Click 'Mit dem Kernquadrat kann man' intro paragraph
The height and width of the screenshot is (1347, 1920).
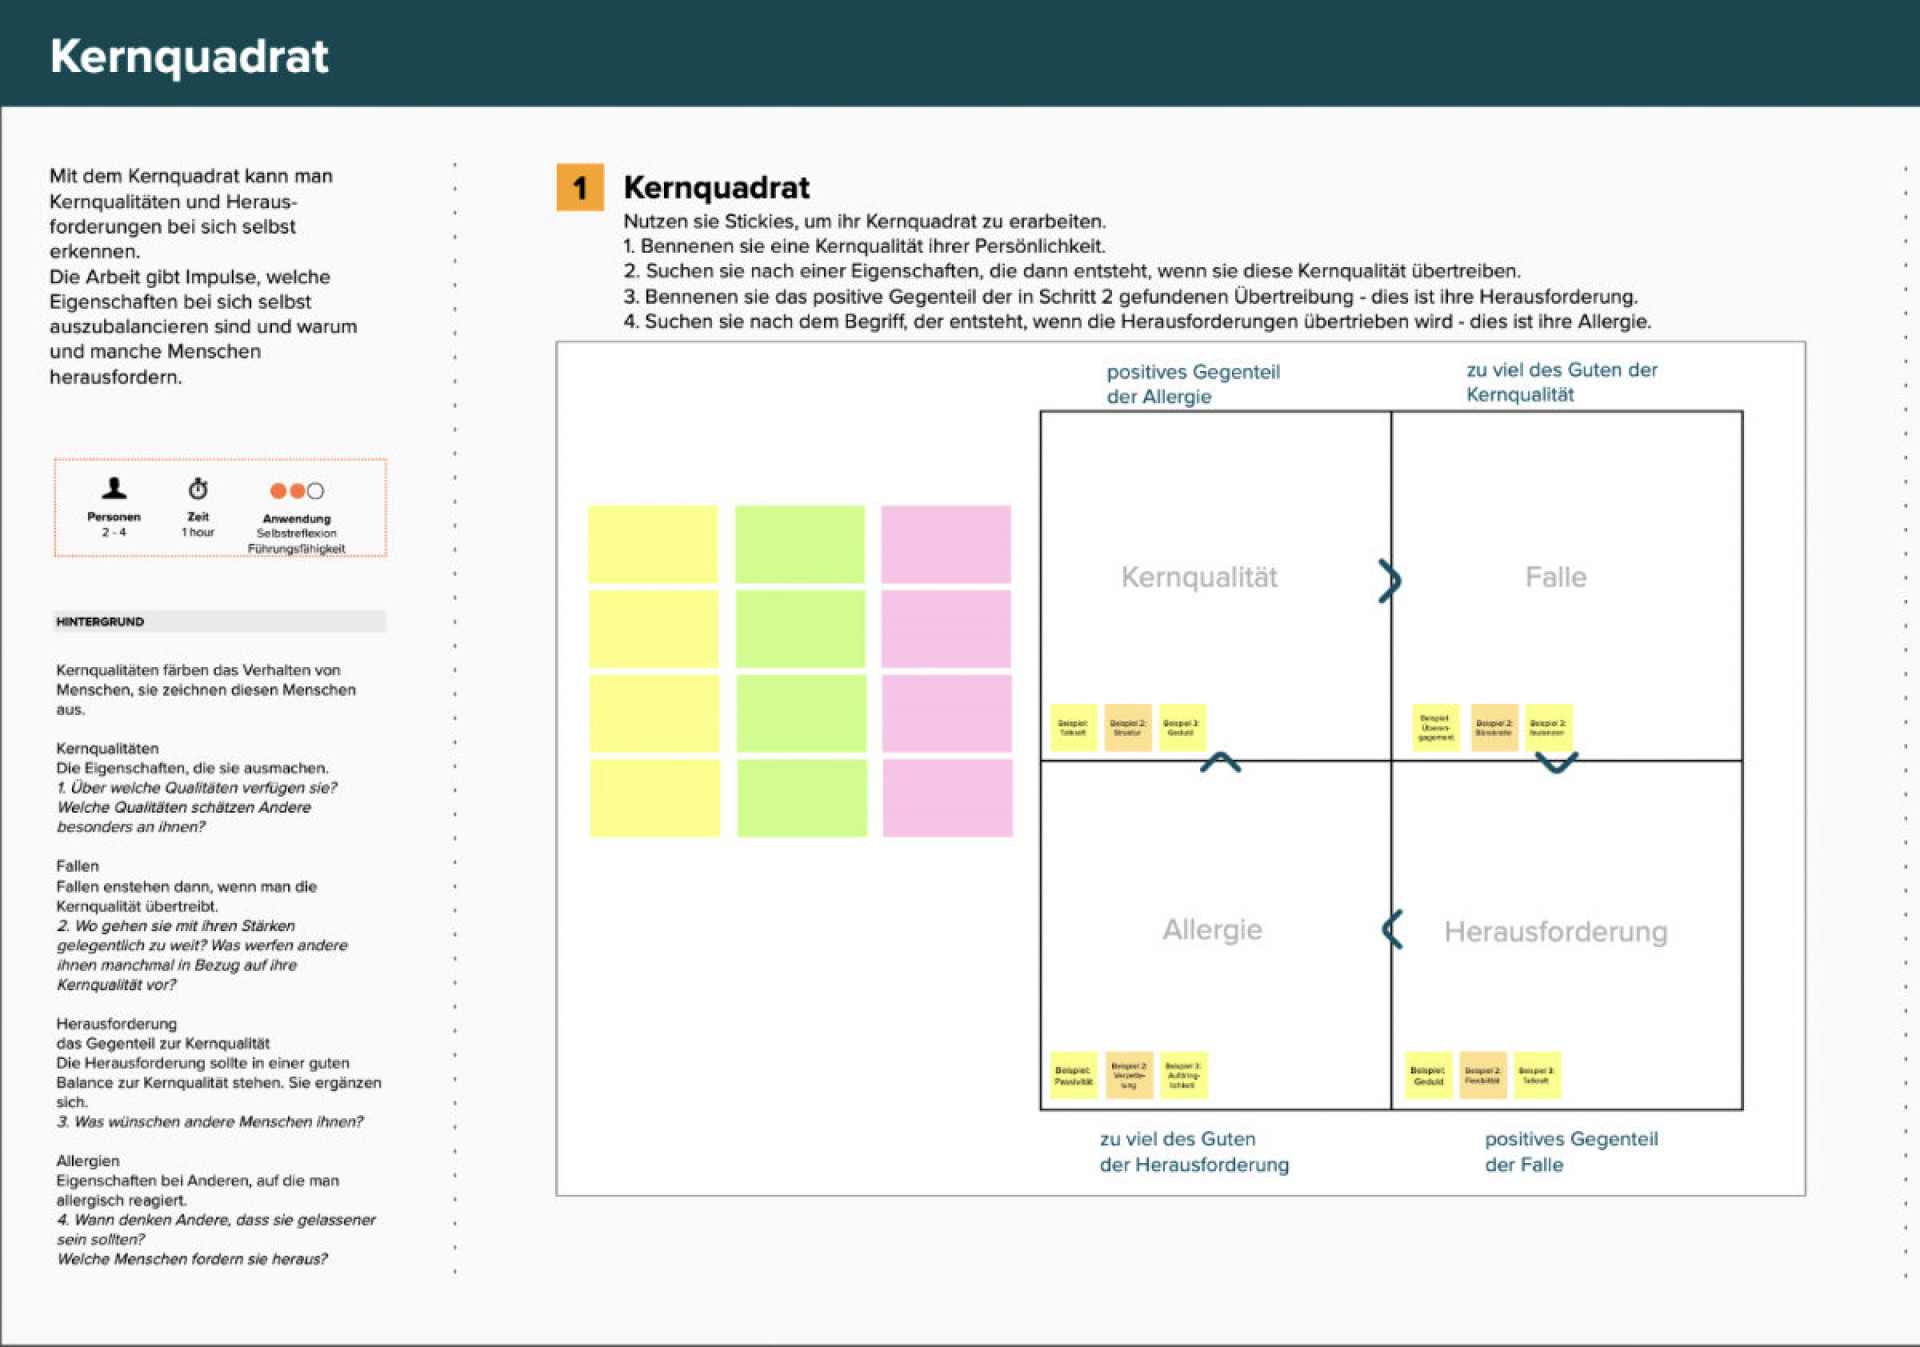pyautogui.click(x=203, y=276)
